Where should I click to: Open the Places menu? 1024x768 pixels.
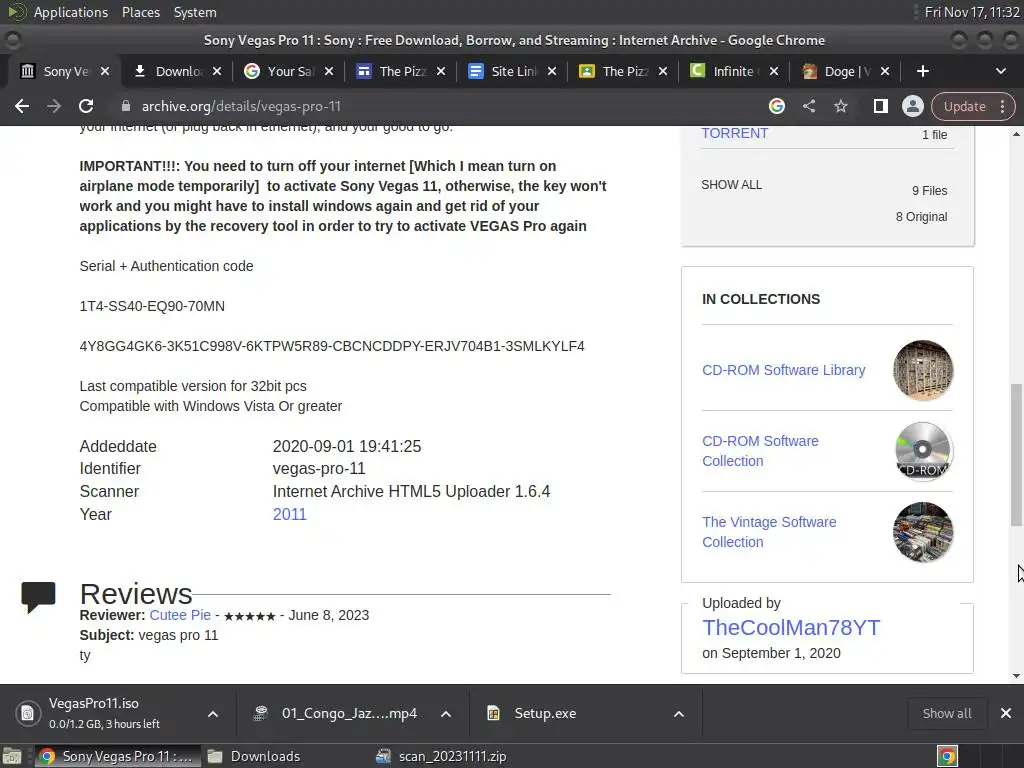pyautogui.click(x=141, y=12)
